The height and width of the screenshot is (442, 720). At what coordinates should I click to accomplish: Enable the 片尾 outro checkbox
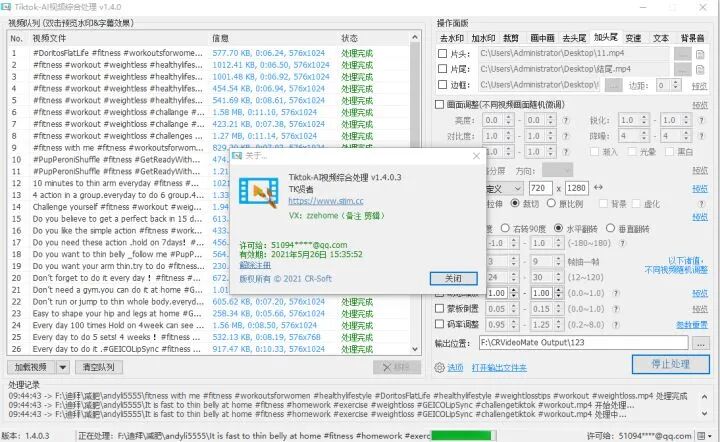pyautogui.click(x=442, y=69)
